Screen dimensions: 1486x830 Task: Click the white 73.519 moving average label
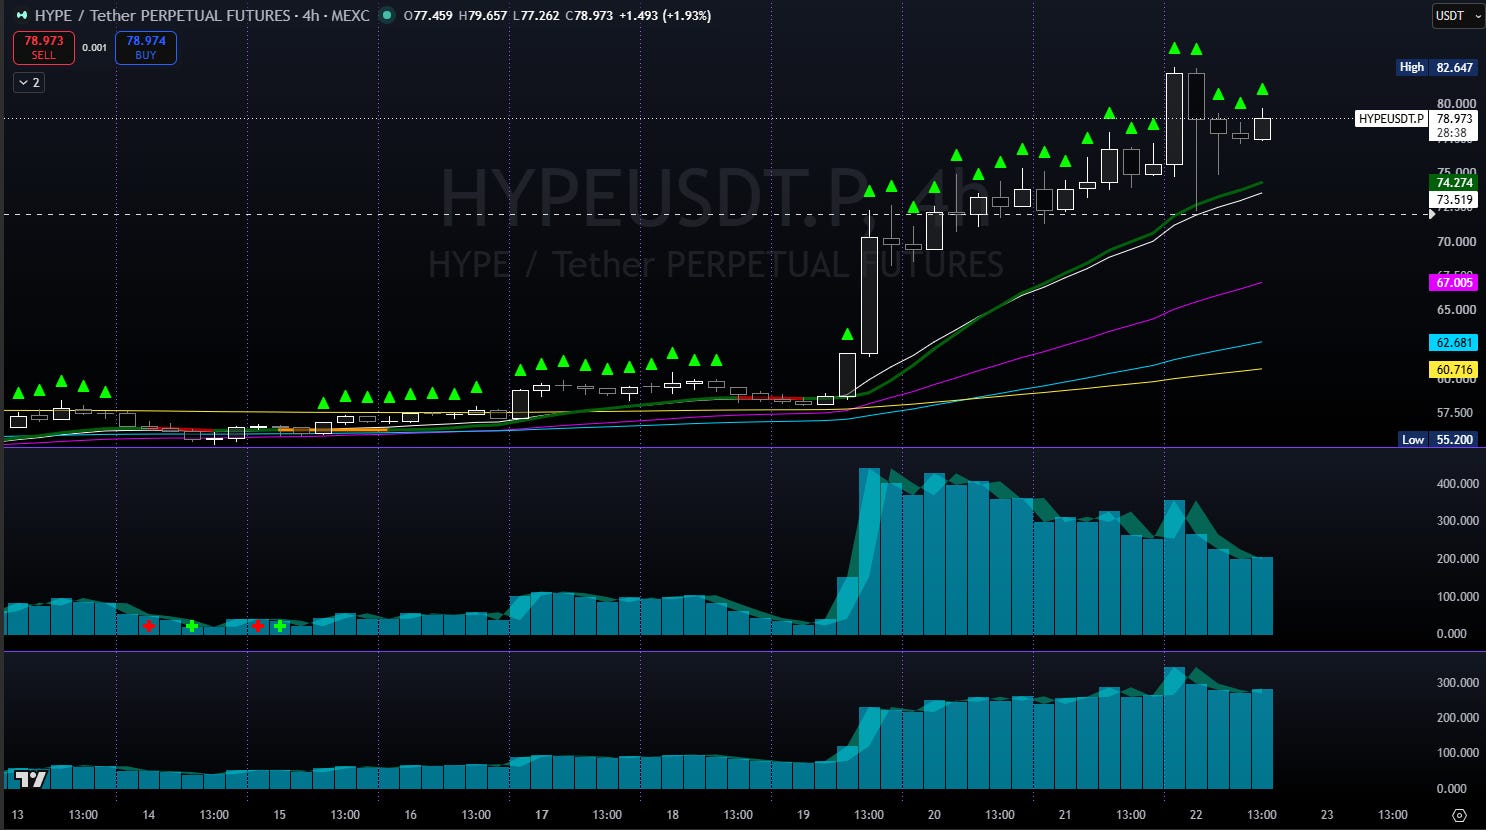[x=1455, y=200]
